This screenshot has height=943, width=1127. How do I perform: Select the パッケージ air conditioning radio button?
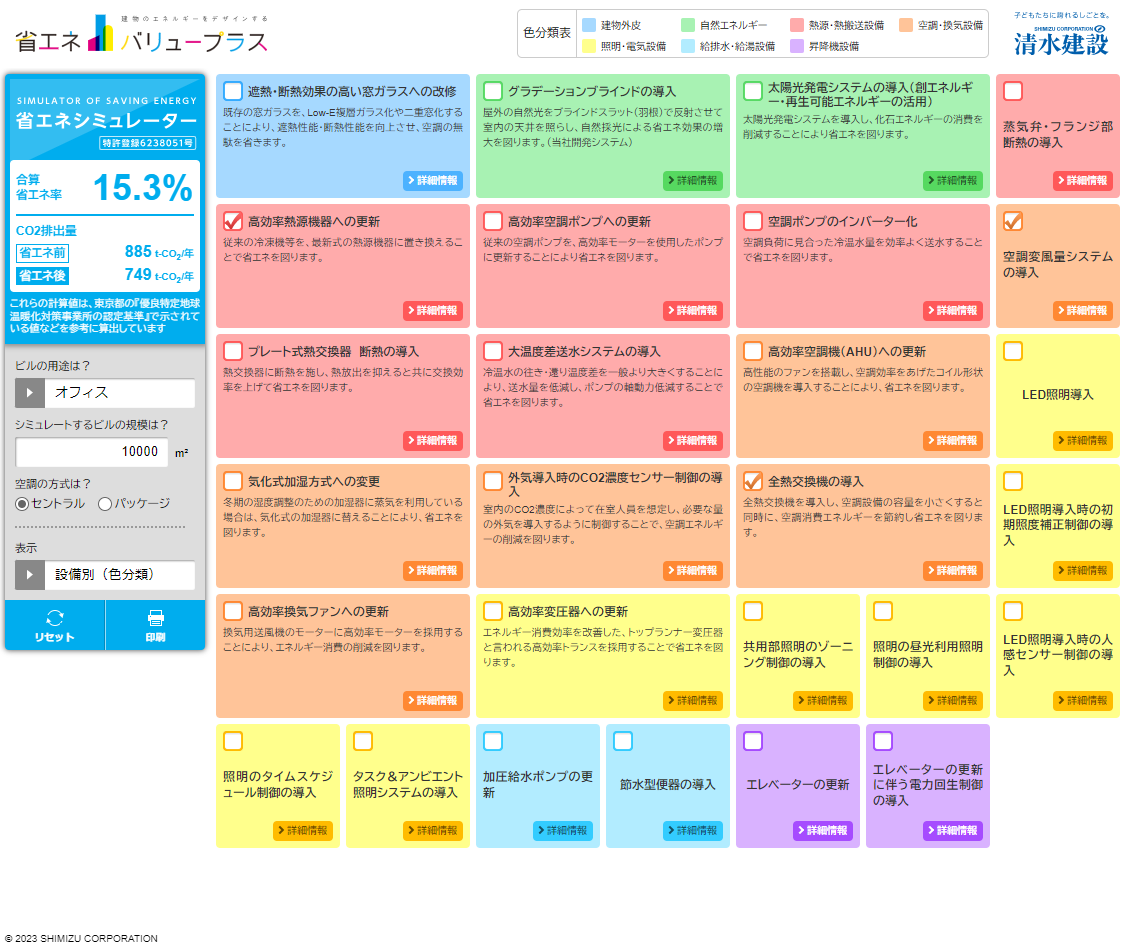click(x=105, y=504)
